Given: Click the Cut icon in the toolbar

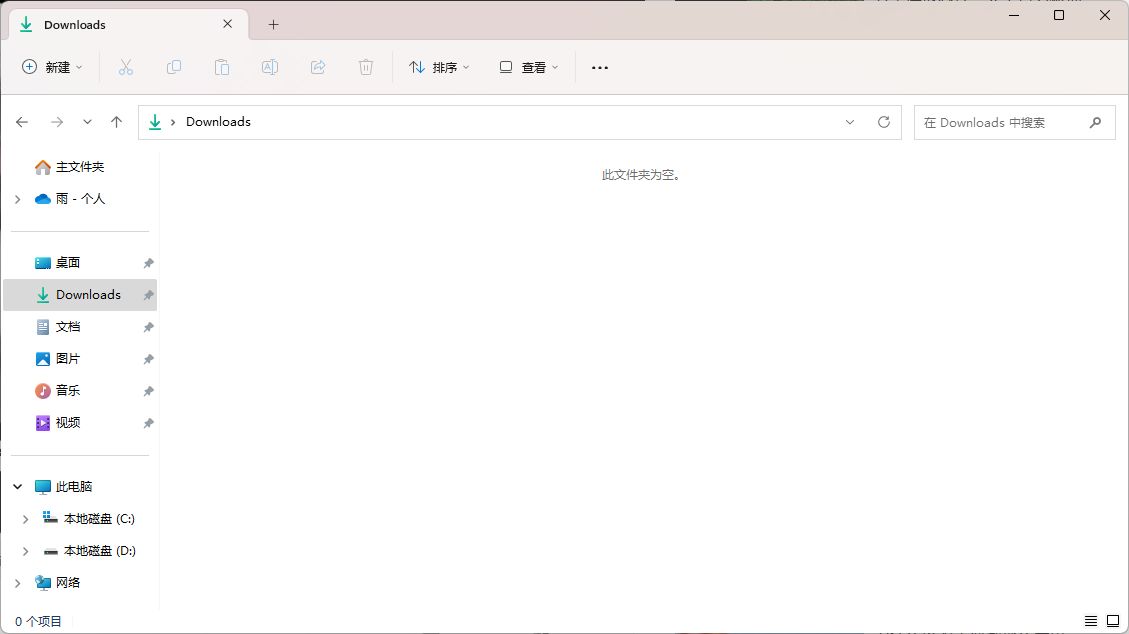Looking at the screenshot, I should point(126,66).
